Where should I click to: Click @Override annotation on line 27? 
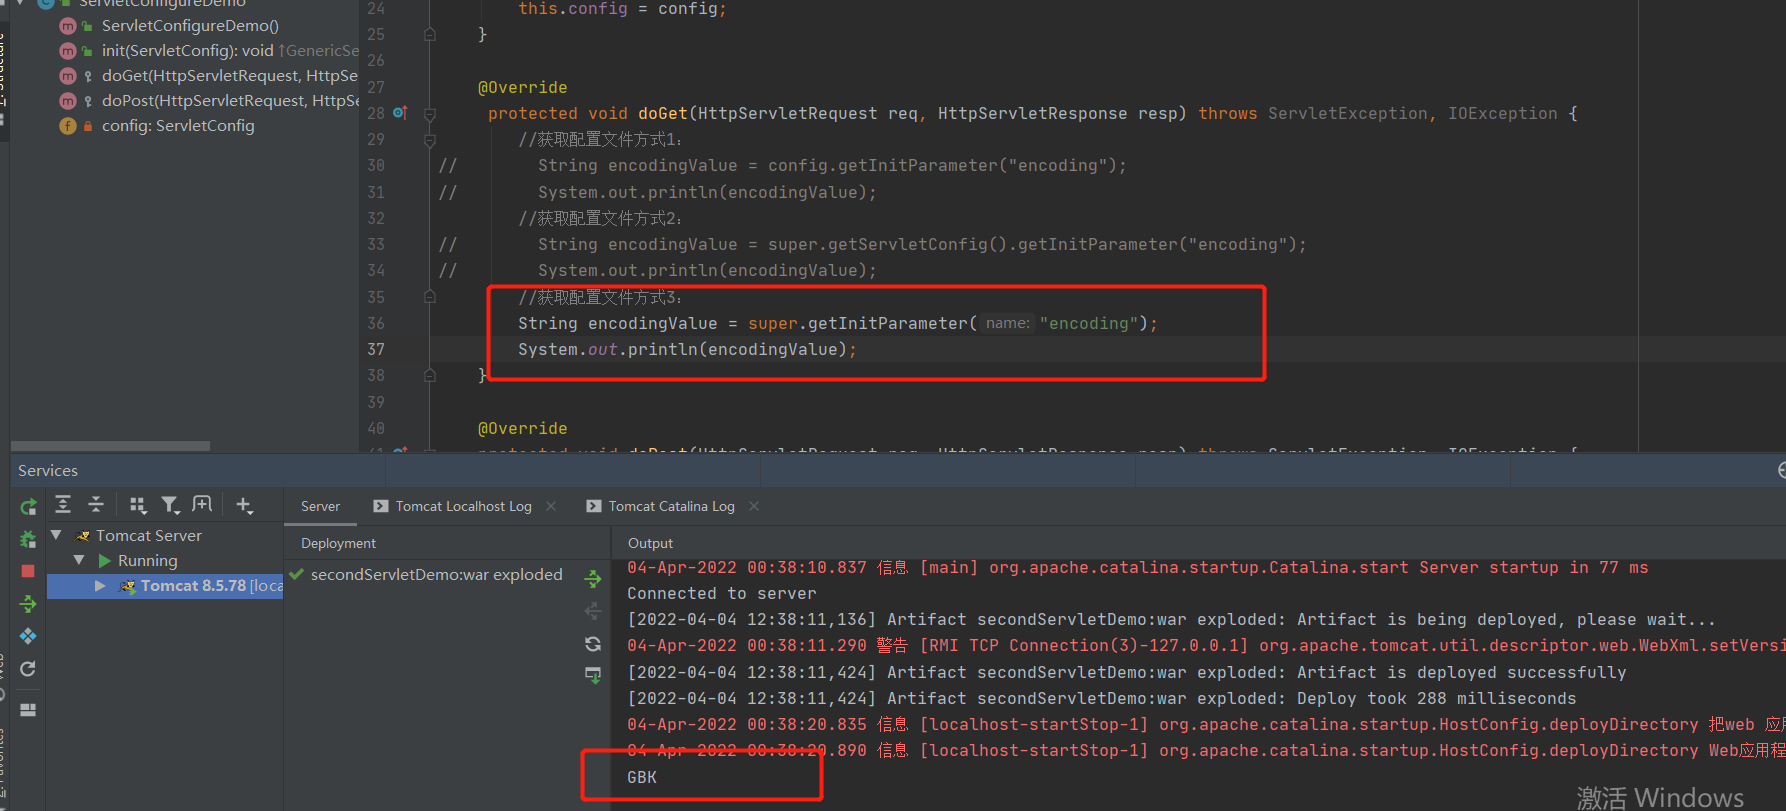522,87
